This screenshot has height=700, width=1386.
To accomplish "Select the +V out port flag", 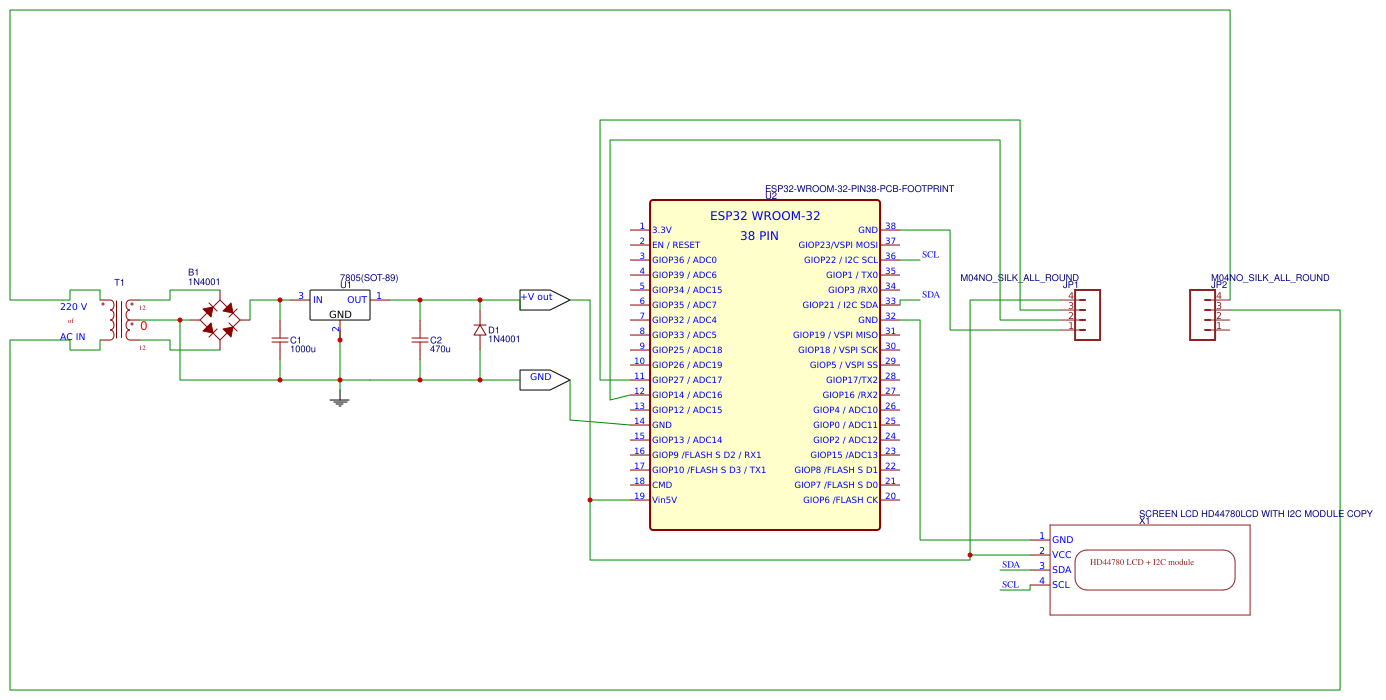I will click(x=545, y=299).
